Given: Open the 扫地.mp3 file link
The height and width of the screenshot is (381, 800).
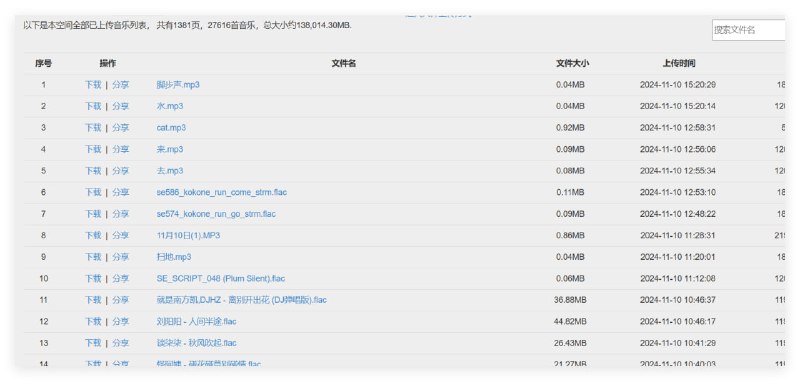Looking at the screenshot, I should (174, 257).
